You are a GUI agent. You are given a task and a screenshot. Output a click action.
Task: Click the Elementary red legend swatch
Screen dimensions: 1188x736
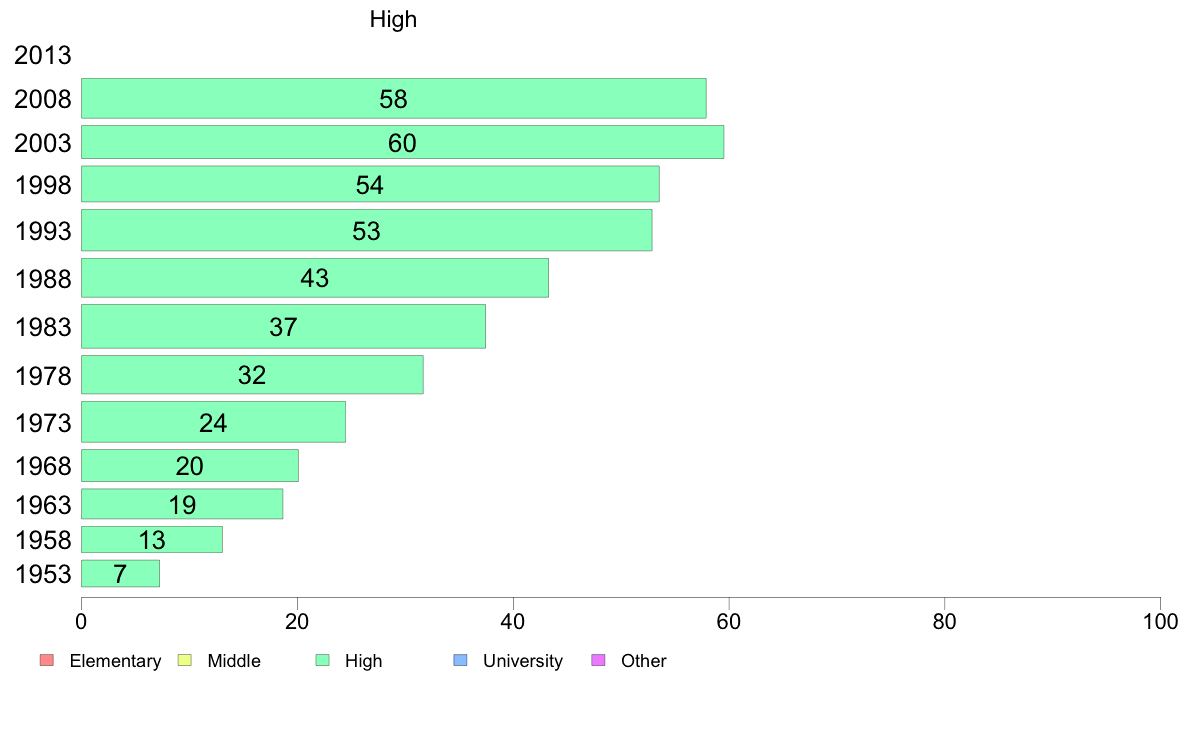[47, 660]
